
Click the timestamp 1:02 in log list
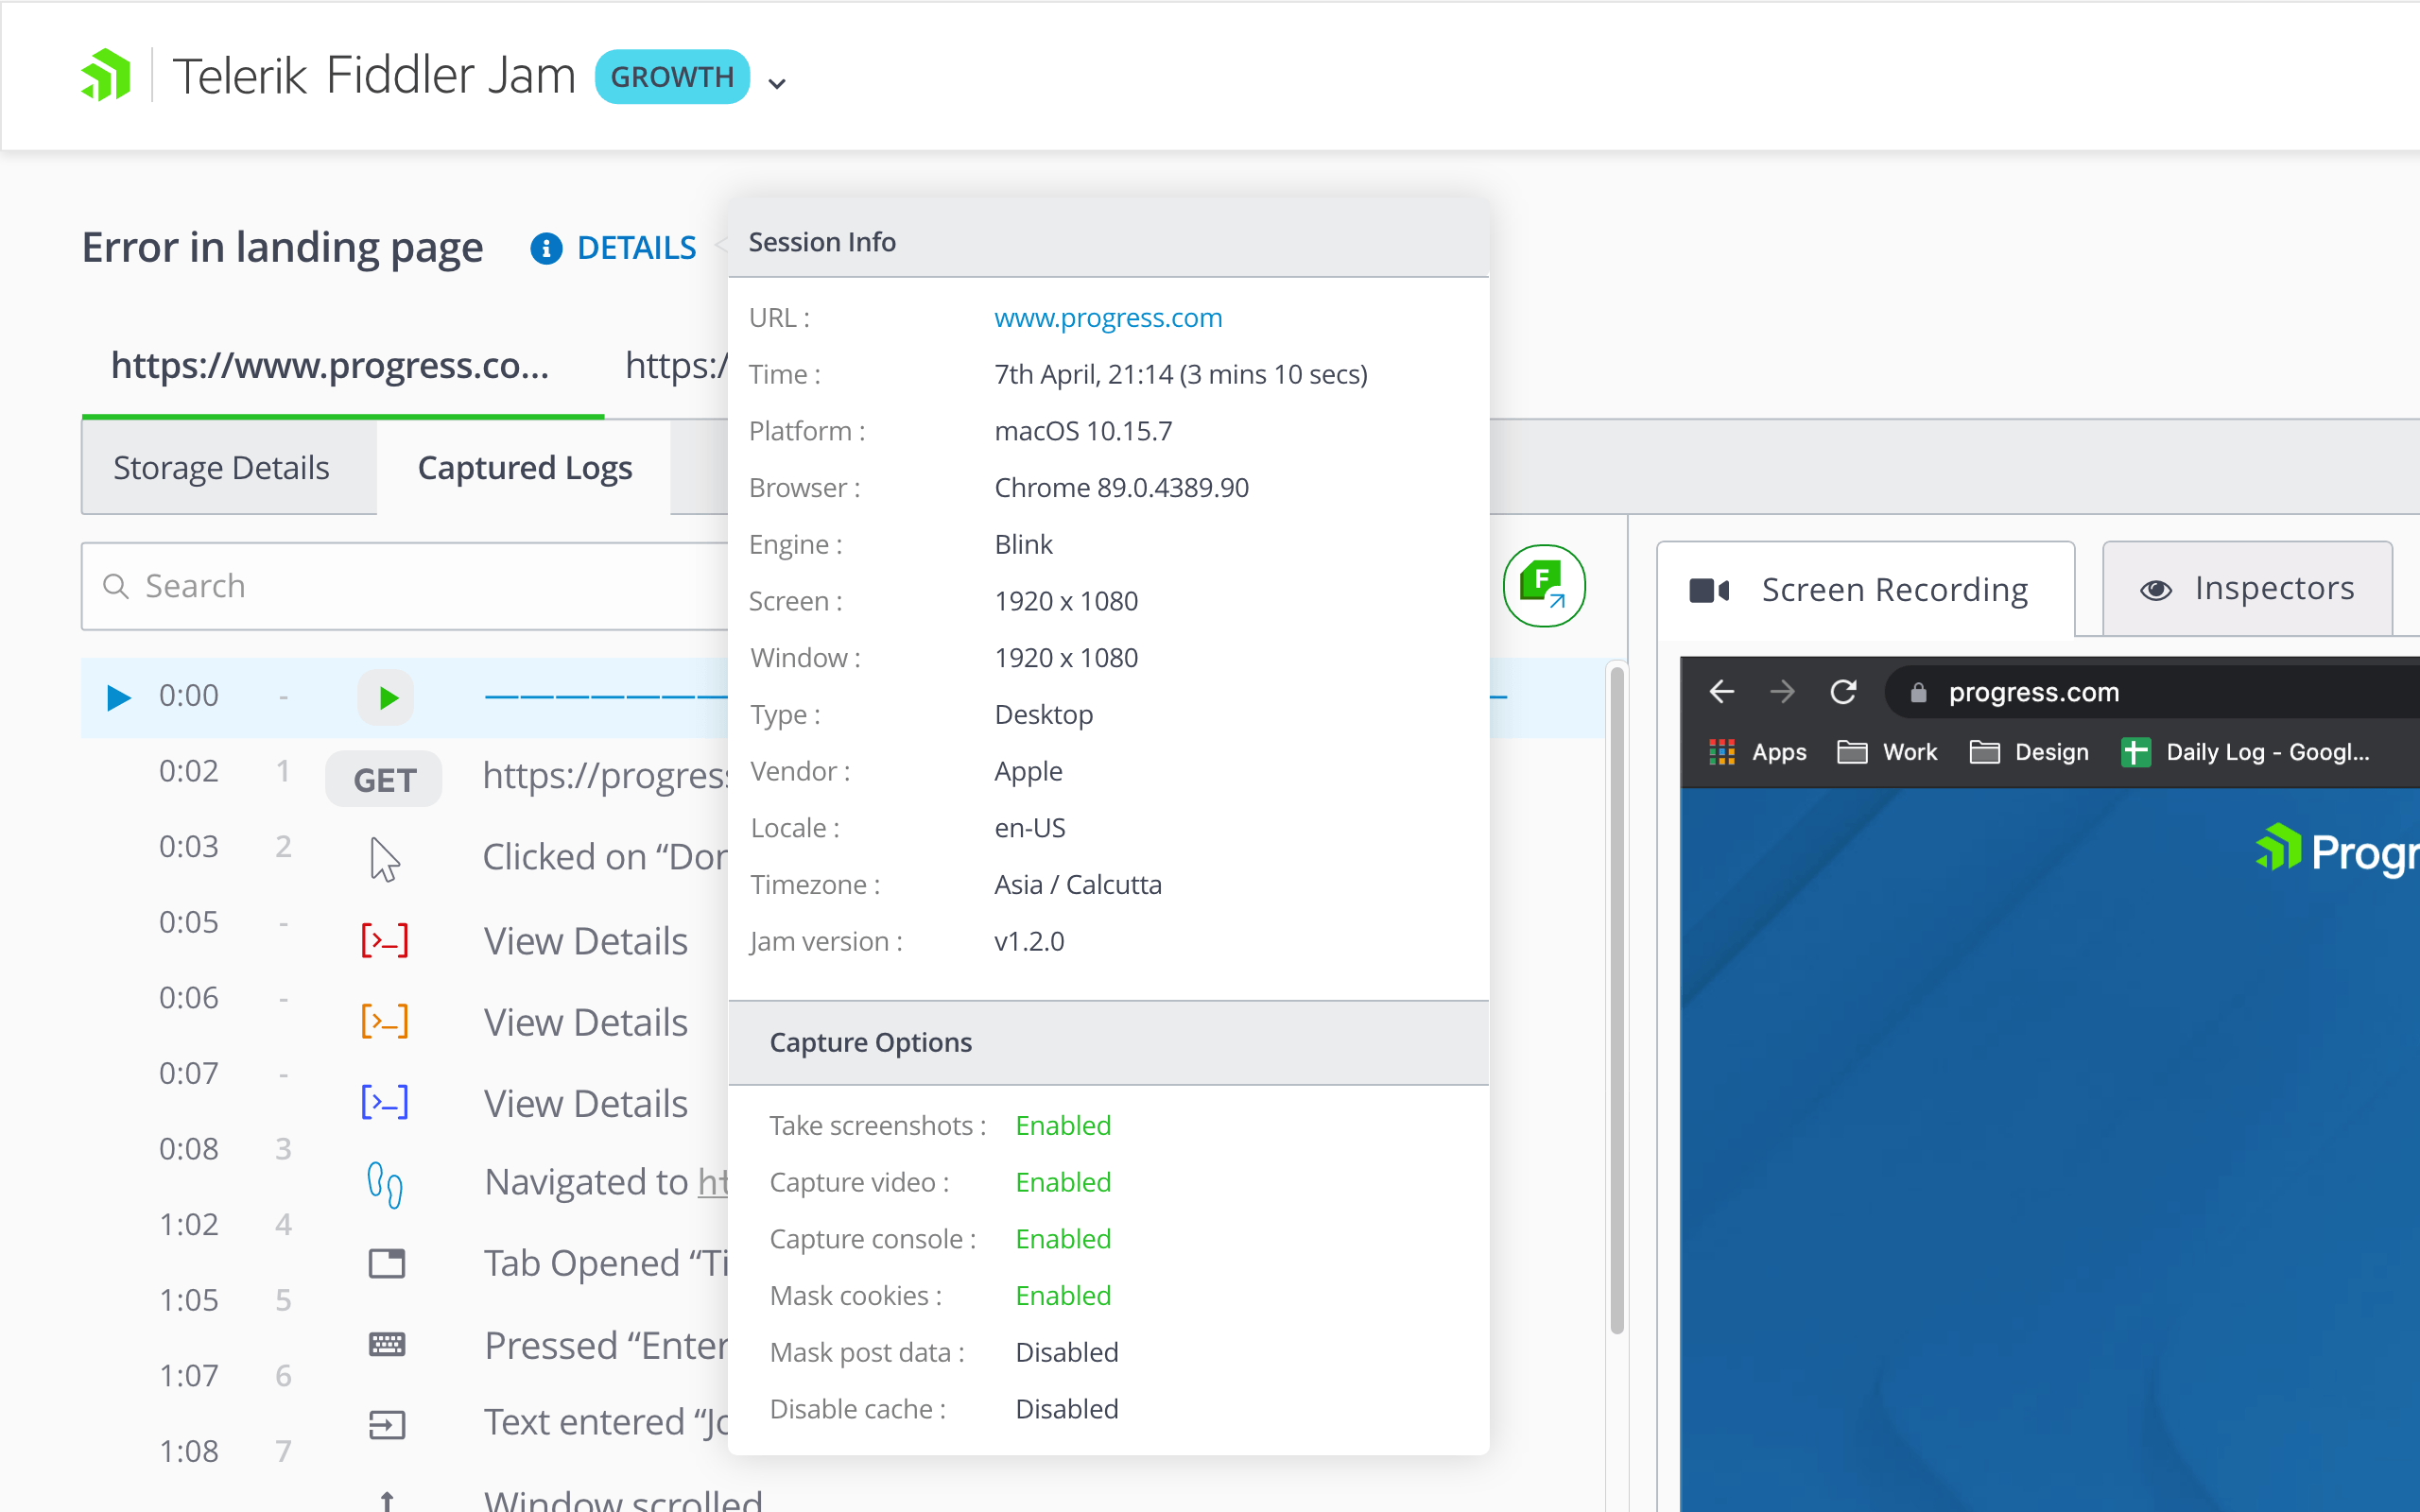(x=188, y=1224)
